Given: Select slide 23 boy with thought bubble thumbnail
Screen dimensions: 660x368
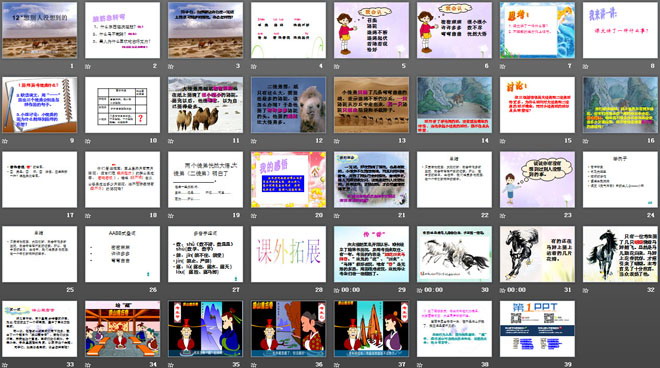Looking at the screenshot, I should 537,179.
